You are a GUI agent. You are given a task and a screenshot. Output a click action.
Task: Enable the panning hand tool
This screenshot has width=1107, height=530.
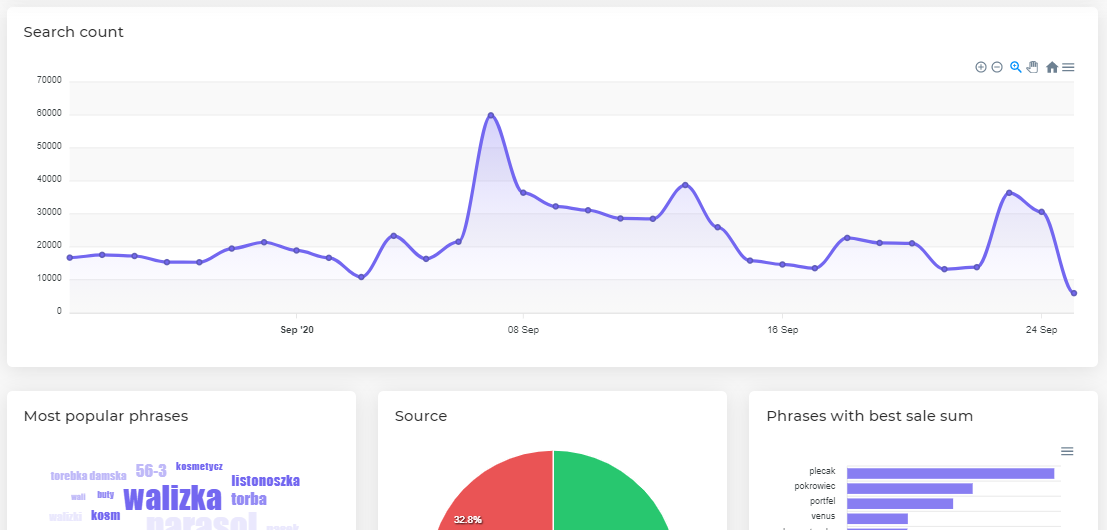click(1032, 67)
